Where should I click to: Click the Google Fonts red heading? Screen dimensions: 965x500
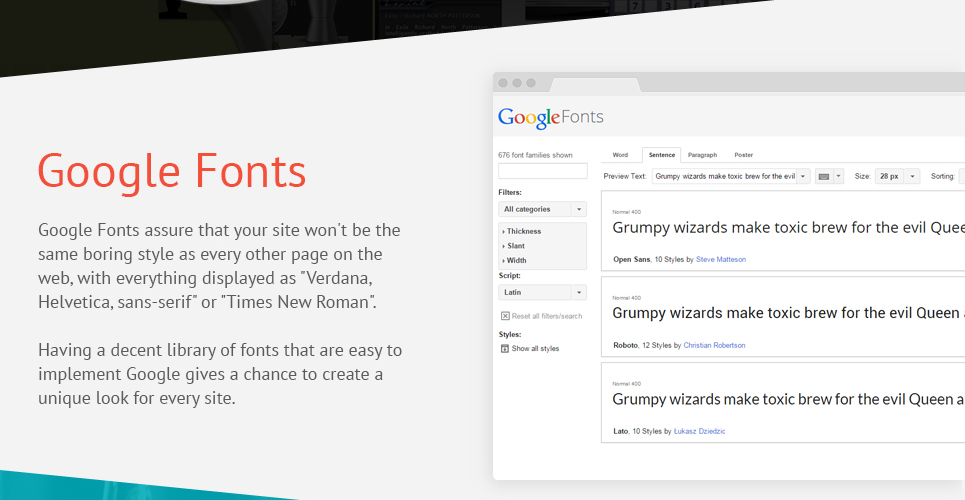[x=172, y=172]
